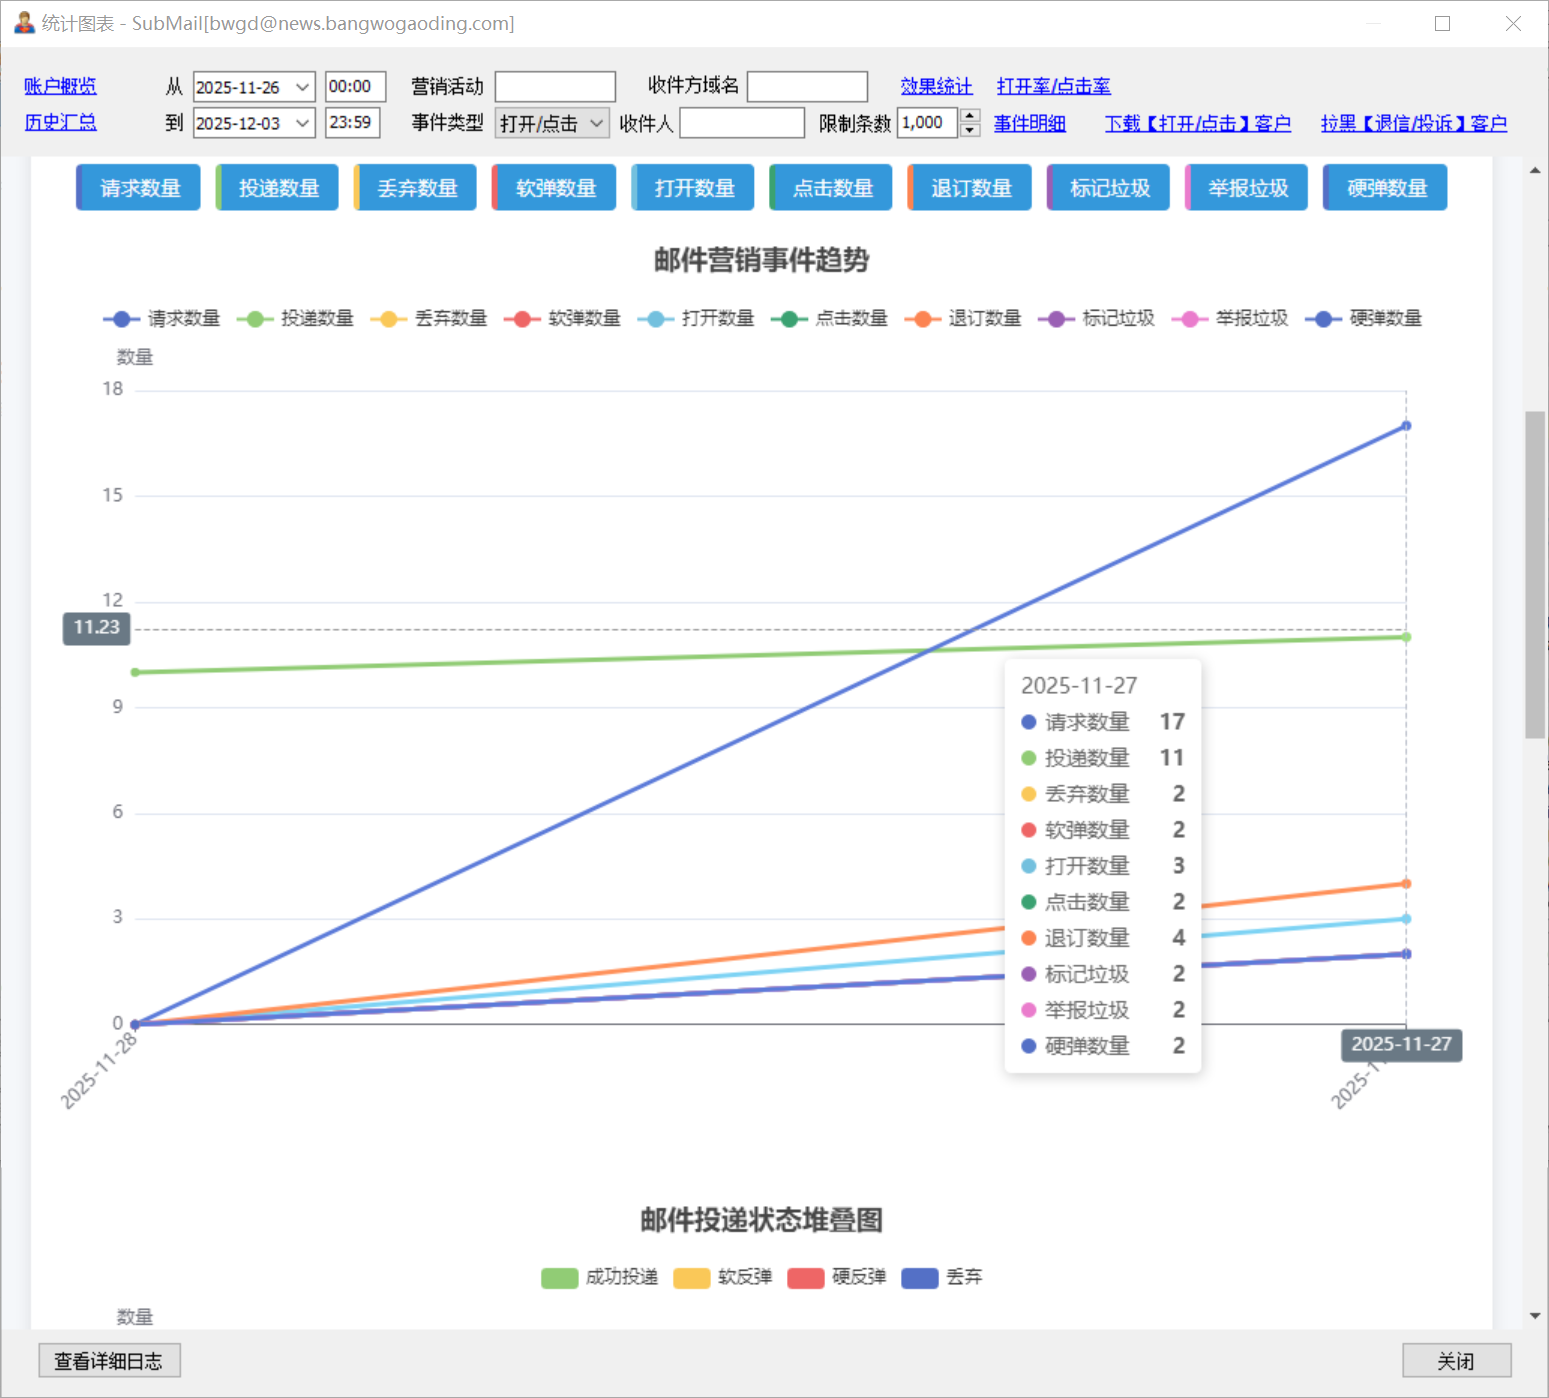
Task: Open the 账户概览 link
Action: click(60, 86)
